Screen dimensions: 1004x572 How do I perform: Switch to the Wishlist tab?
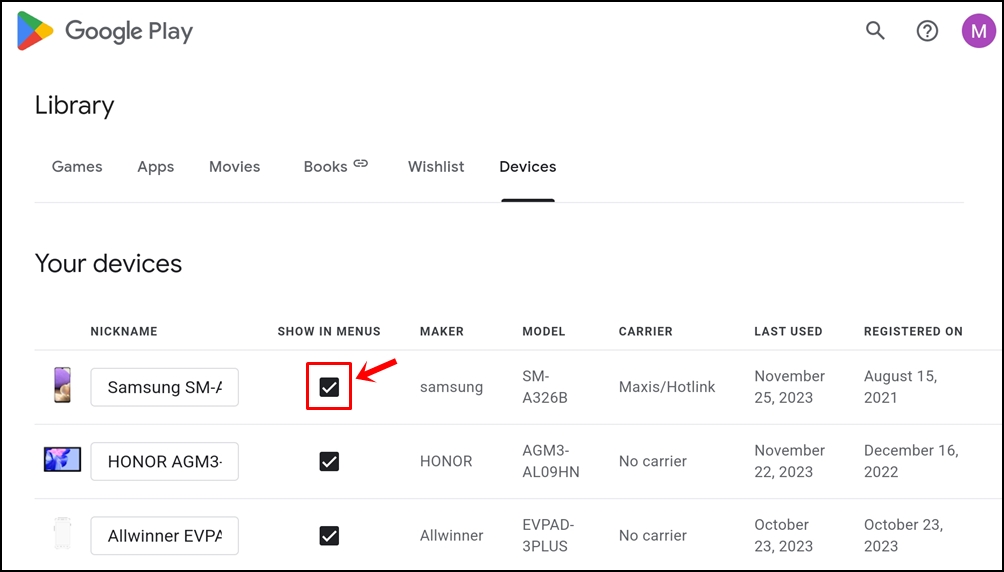tap(436, 167)
